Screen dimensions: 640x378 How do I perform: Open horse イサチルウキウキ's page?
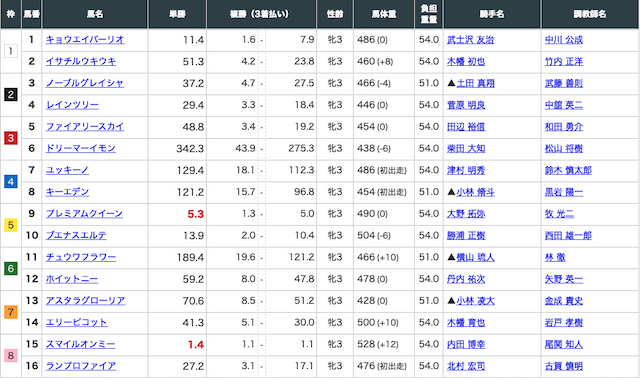(x=81, y=61)
